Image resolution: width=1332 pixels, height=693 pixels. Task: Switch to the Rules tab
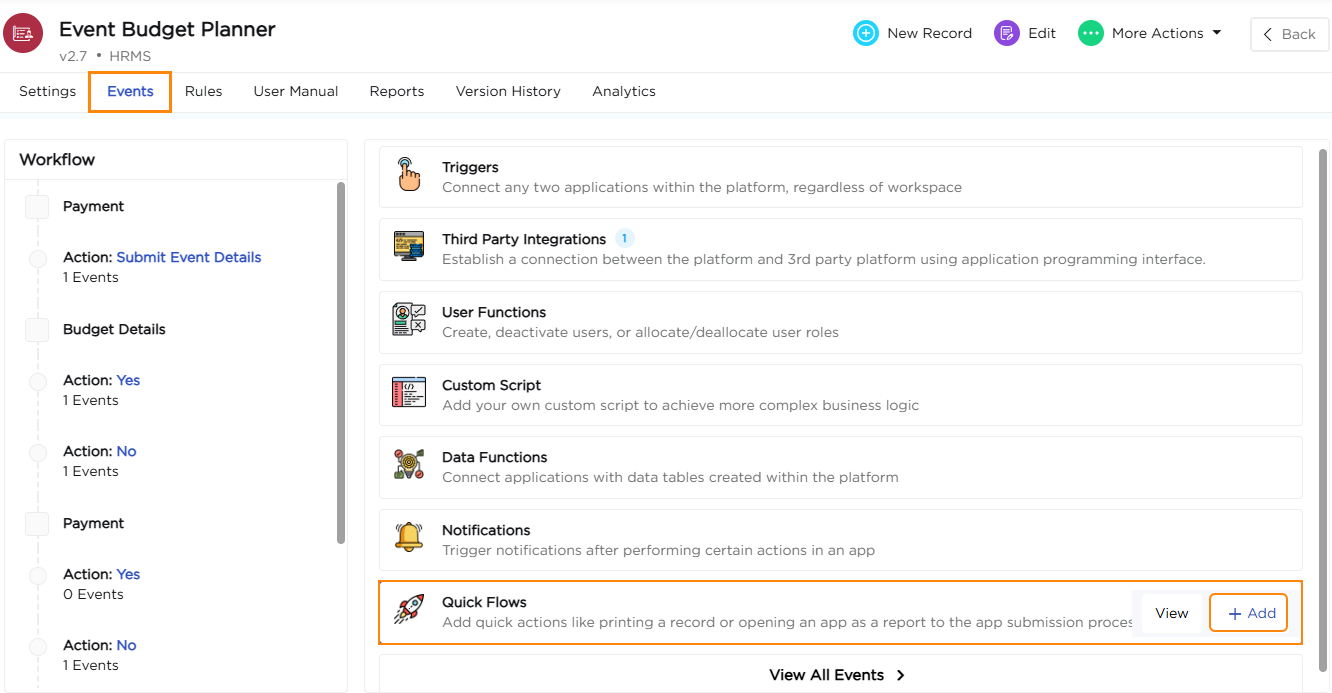pos(203,91)
